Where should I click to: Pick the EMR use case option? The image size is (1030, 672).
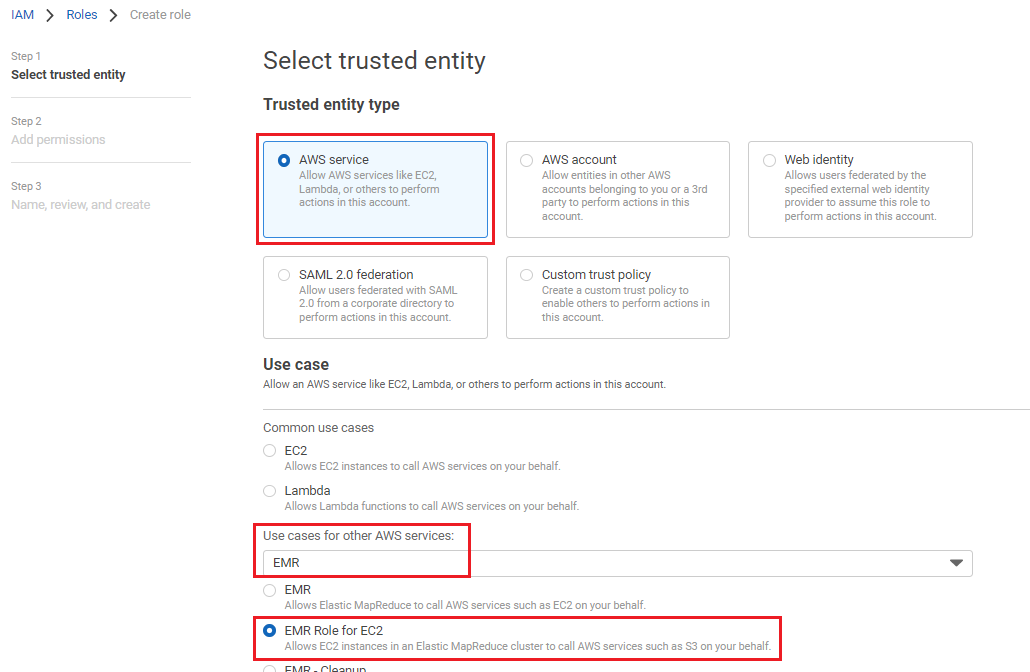[269, 590]
